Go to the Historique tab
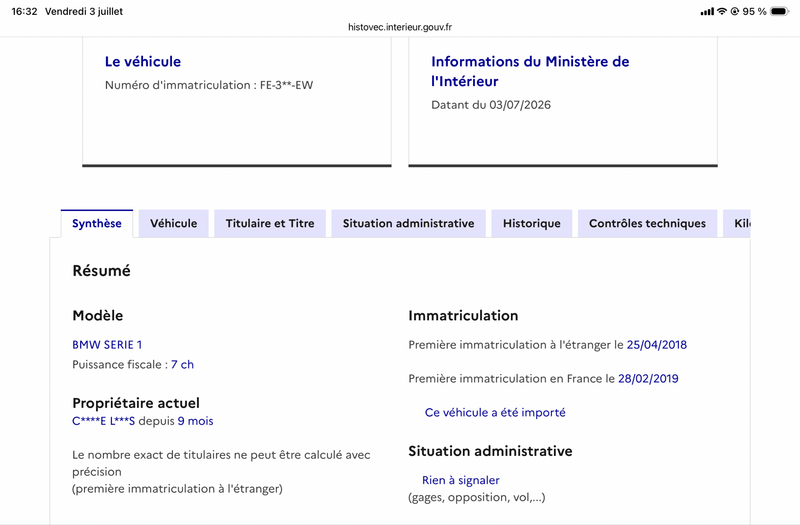This screenshot has width=800, height=525. (x=532, y=223)
